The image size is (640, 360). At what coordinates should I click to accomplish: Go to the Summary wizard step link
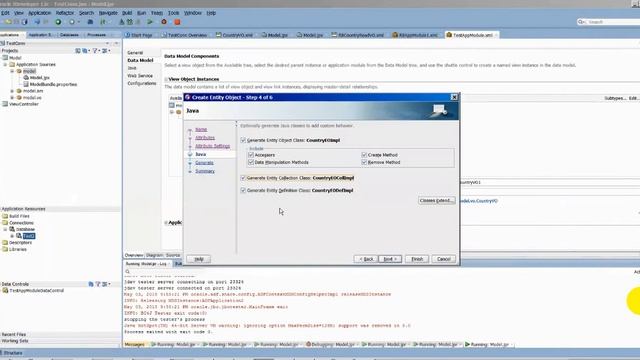coord(205,171)
